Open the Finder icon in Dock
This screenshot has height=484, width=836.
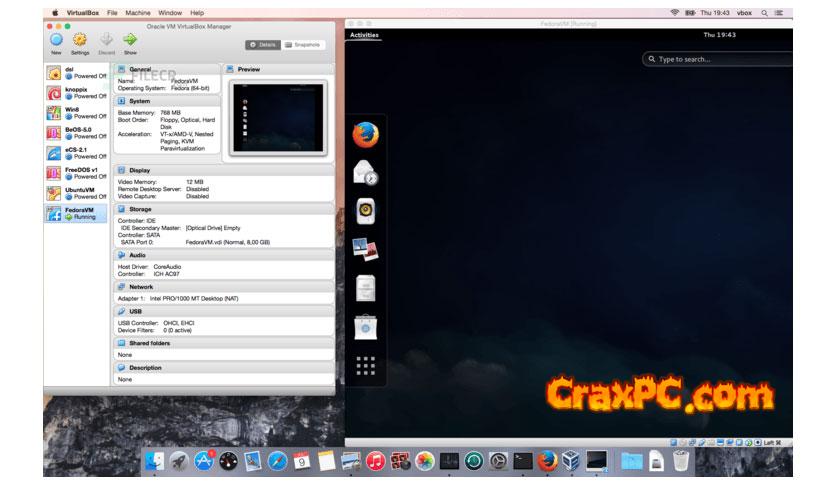155,461
